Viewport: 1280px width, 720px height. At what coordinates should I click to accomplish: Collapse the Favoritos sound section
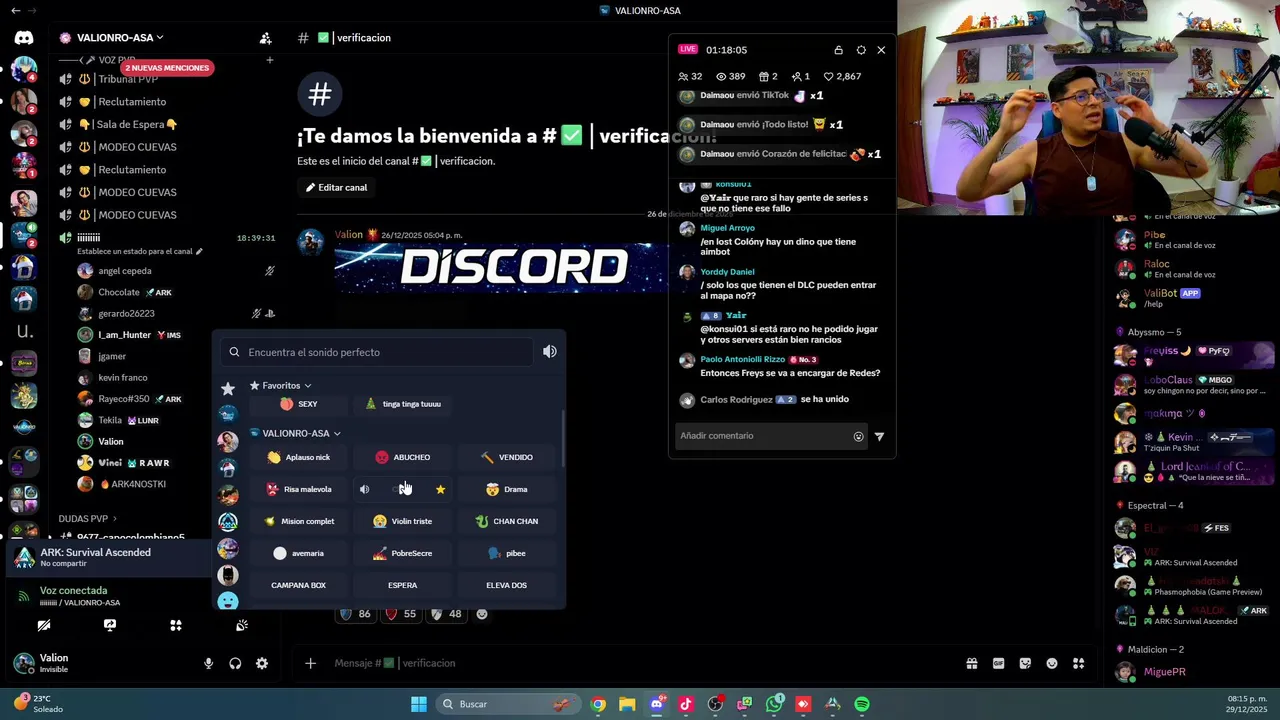(280, 385)
